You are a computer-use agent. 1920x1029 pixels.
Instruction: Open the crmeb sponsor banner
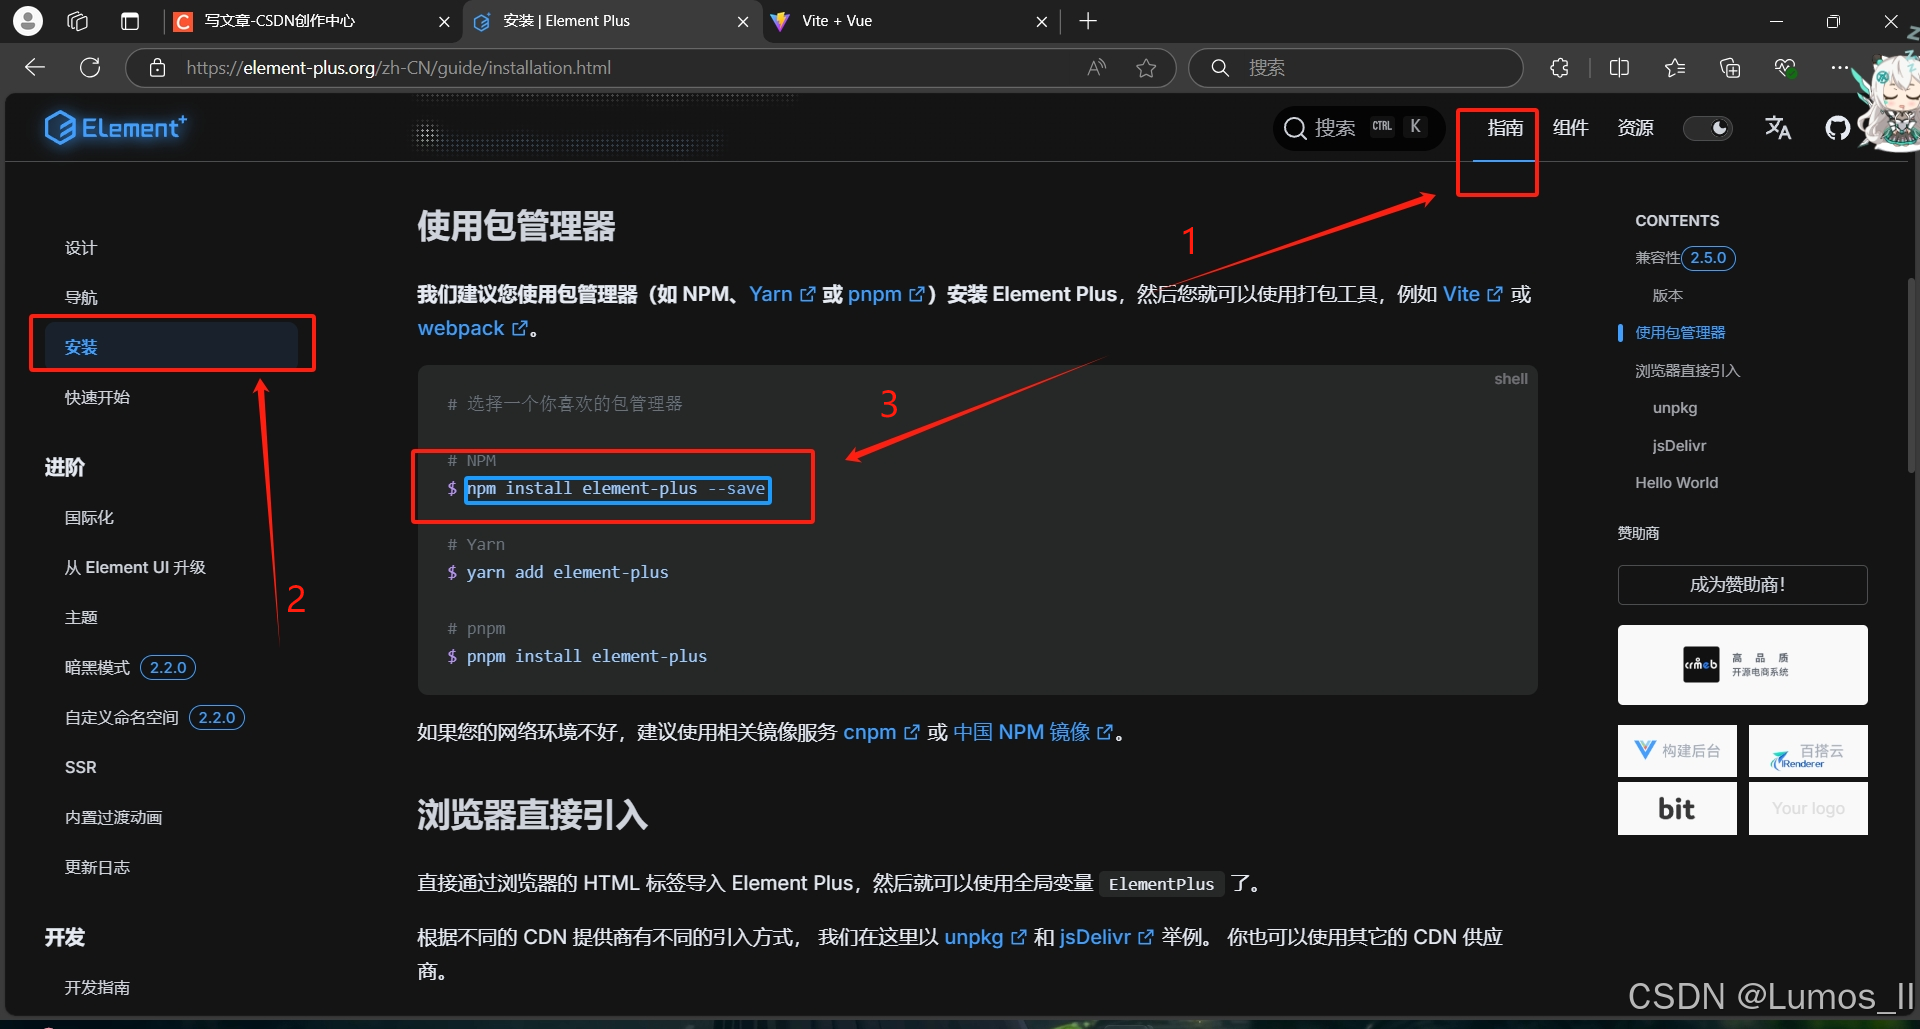point(1742,665)
